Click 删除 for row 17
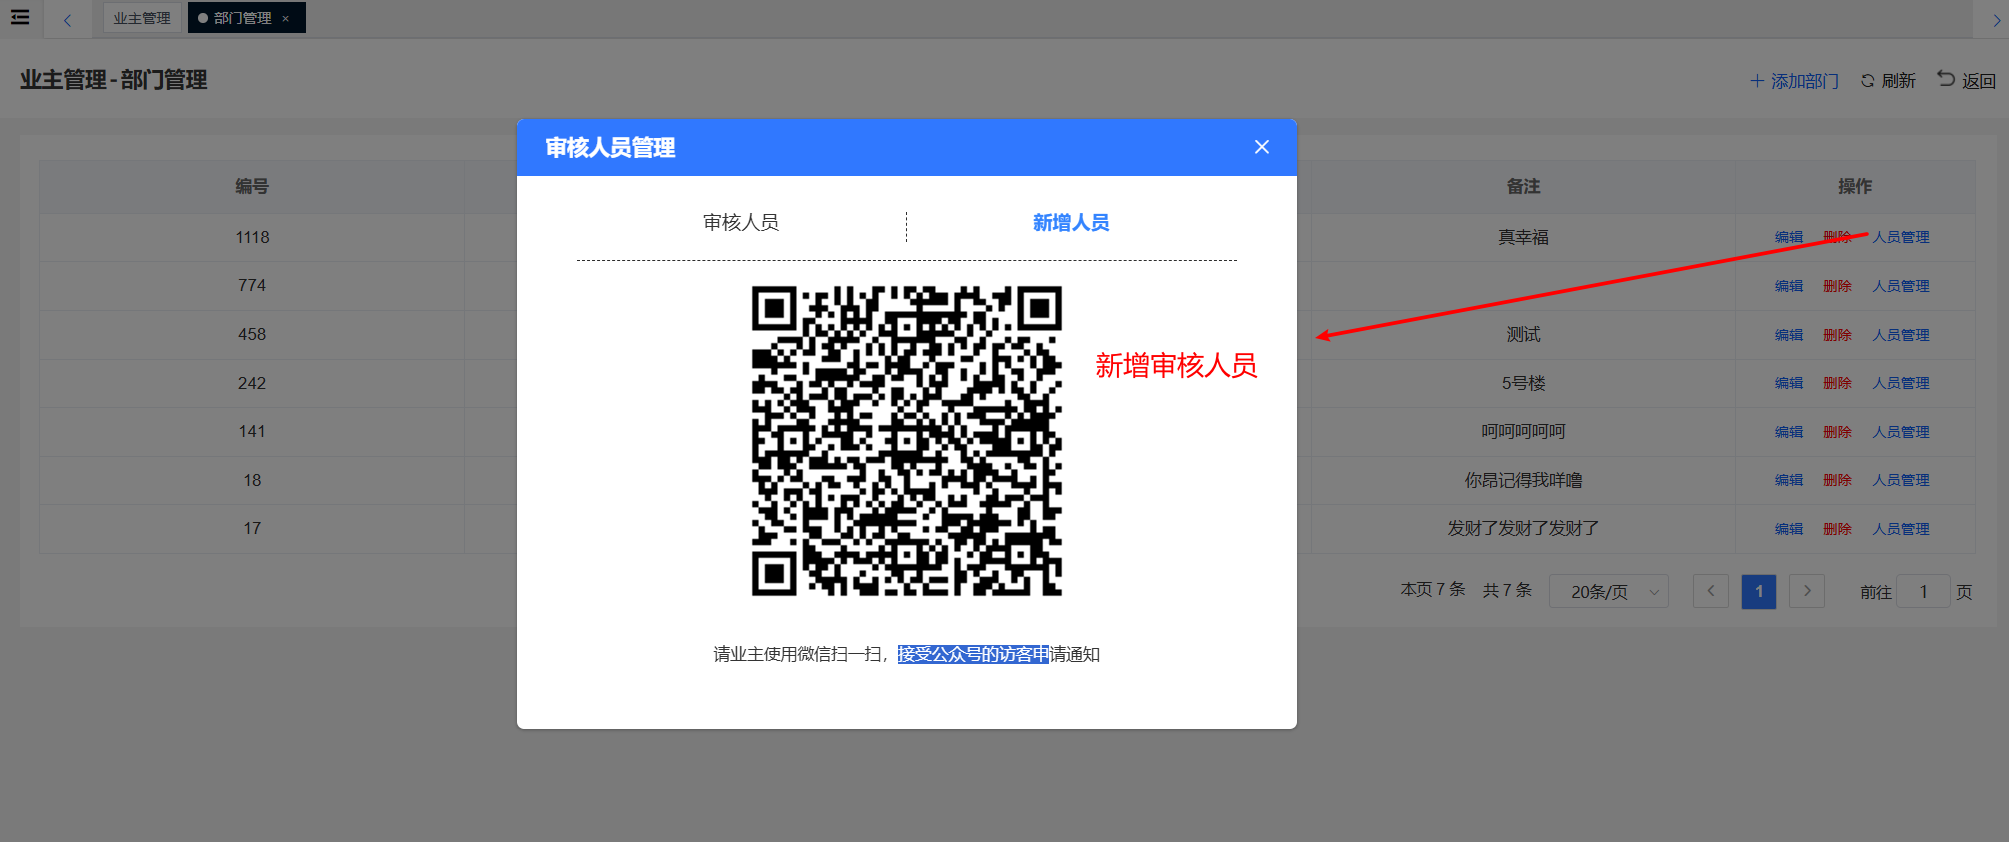This screenshot has width=2009, height=842. [1837, 529]
